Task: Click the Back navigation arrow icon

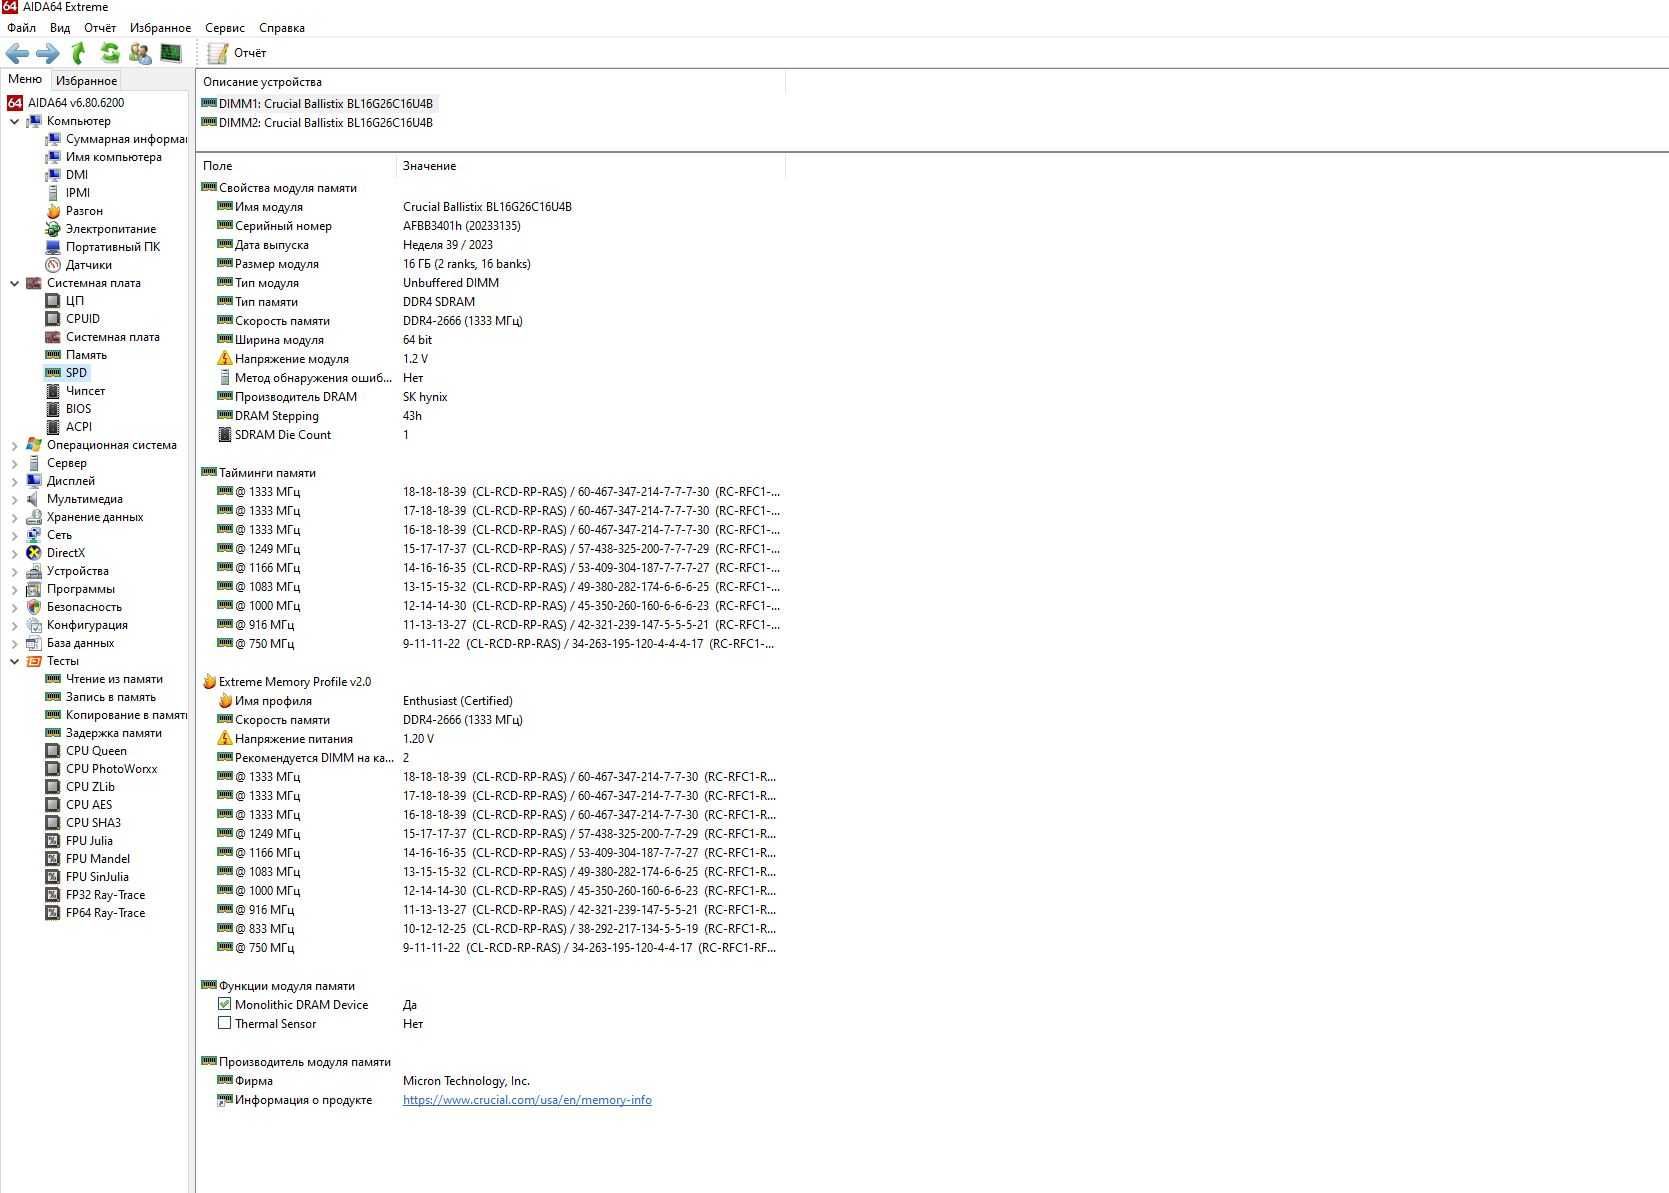Action: (x=17, y=53)
